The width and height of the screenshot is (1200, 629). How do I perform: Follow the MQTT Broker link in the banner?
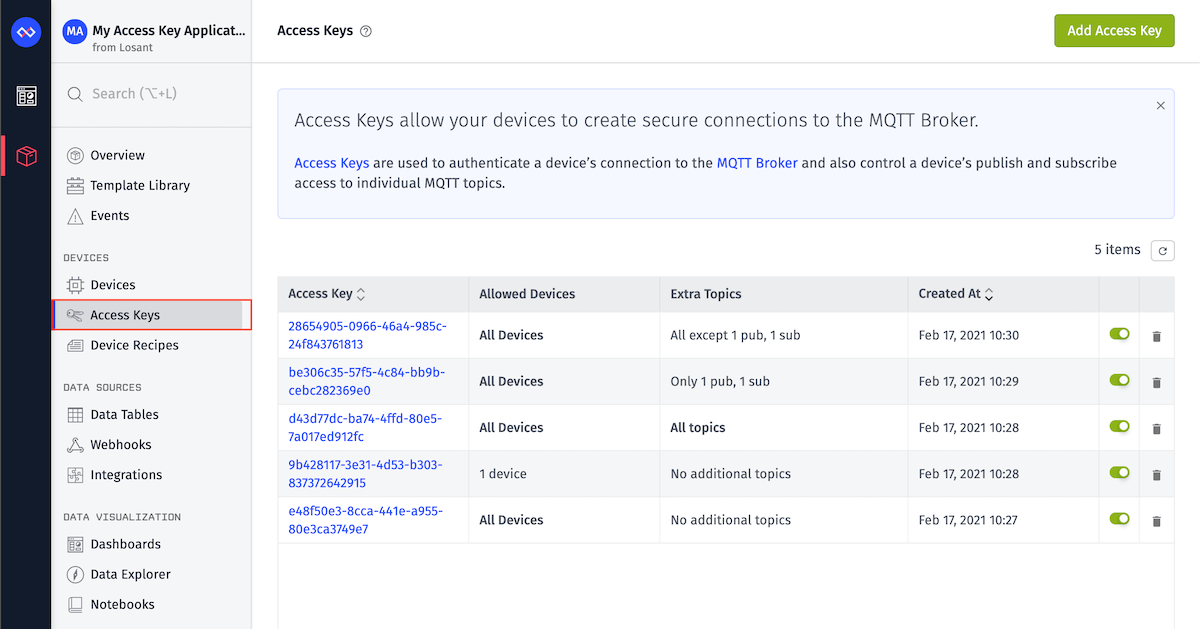pyautogui.click(x=757, y=163)
